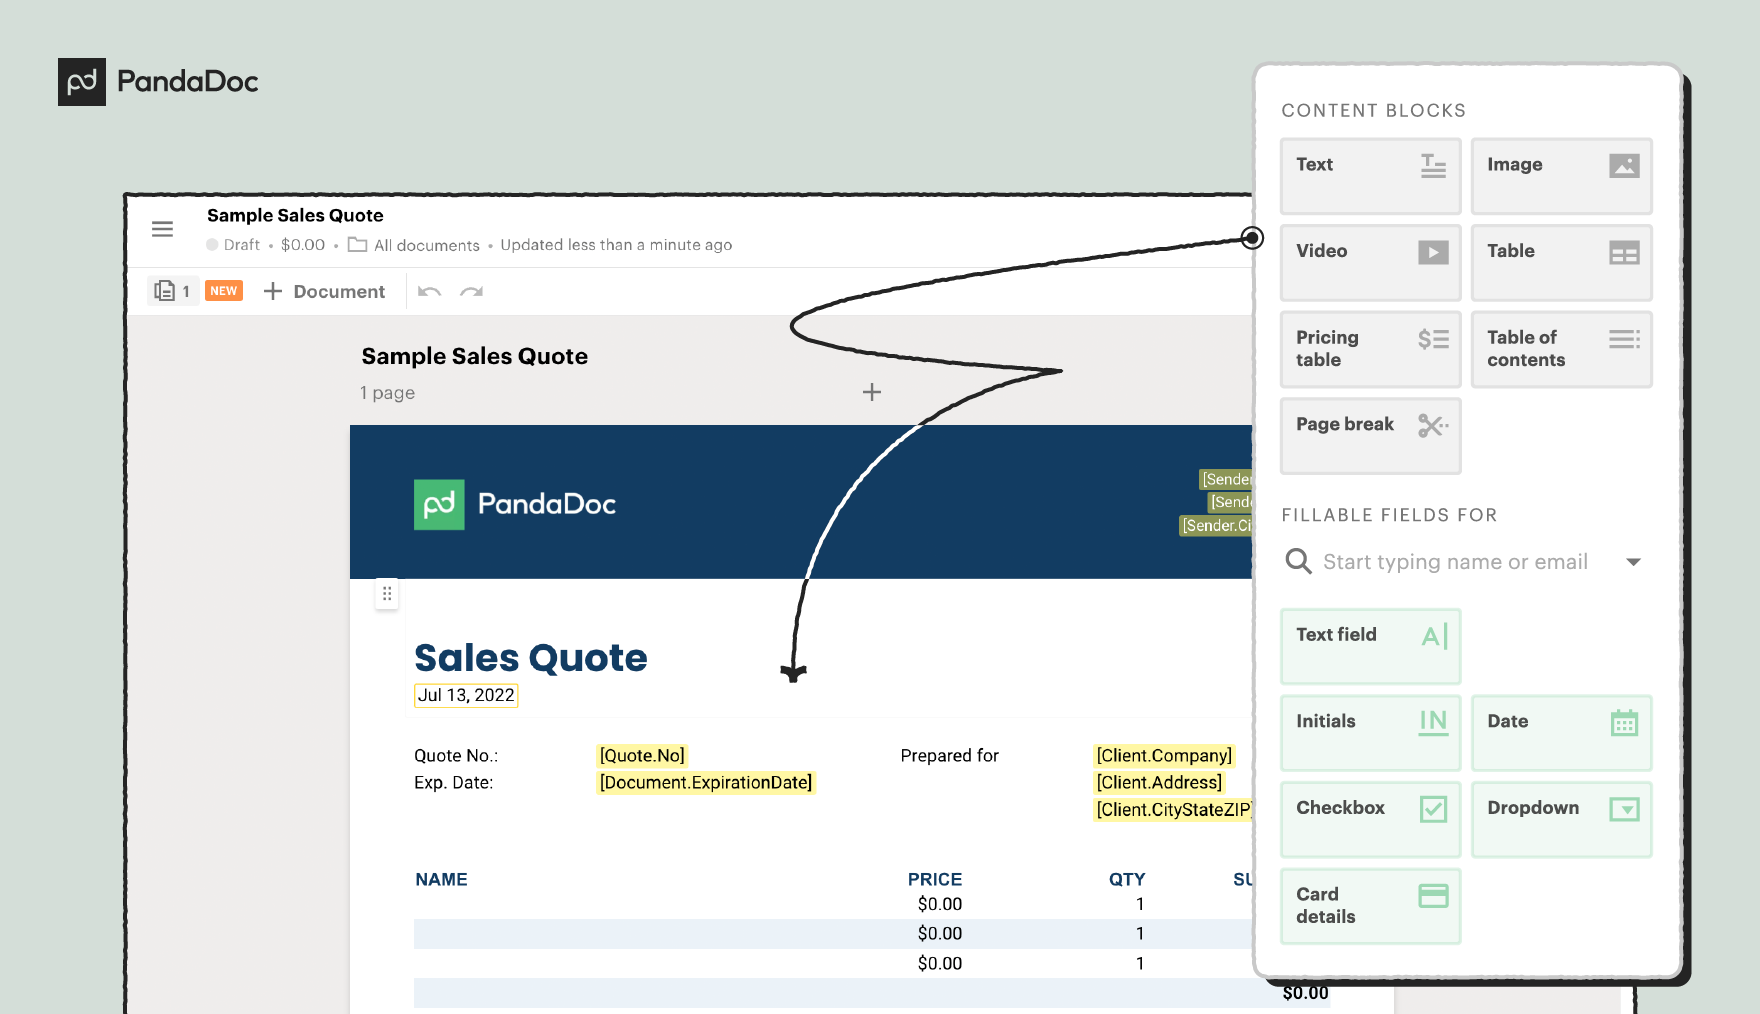This screenshot has height=1014, width=1760.
Task: Click the plus icon beside 1 page
Action: 872,392
